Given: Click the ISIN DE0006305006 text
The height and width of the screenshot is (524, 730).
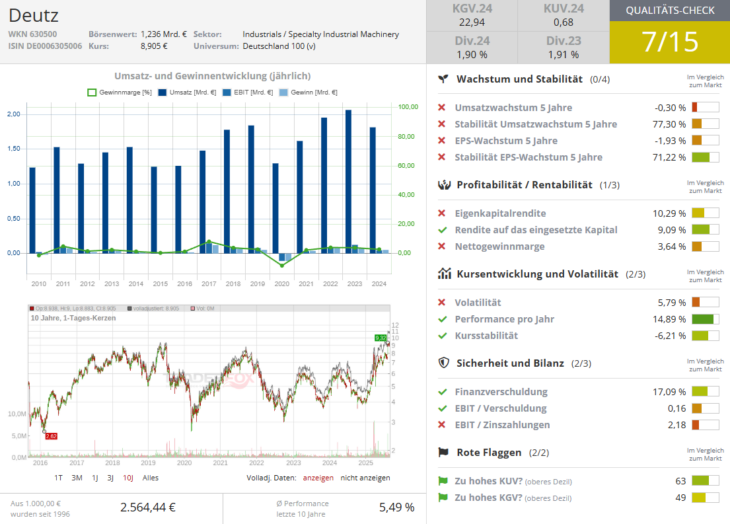Looking at the screenshot, I should pos(45,46).
